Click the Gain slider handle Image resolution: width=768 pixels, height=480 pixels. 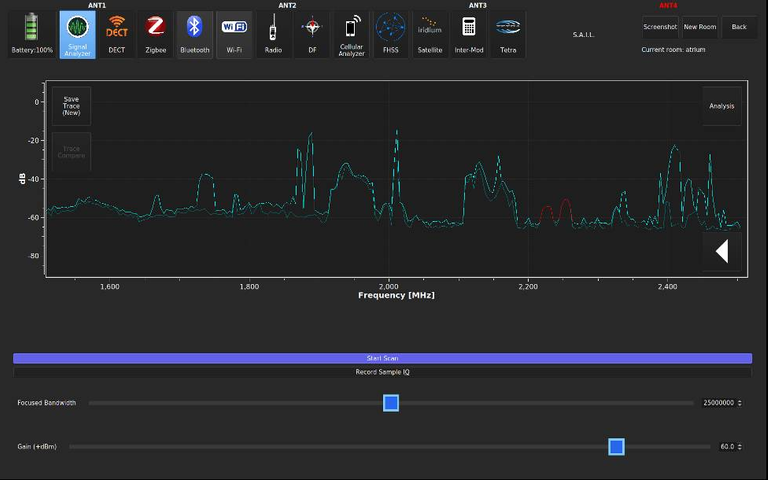coord(616,446)
